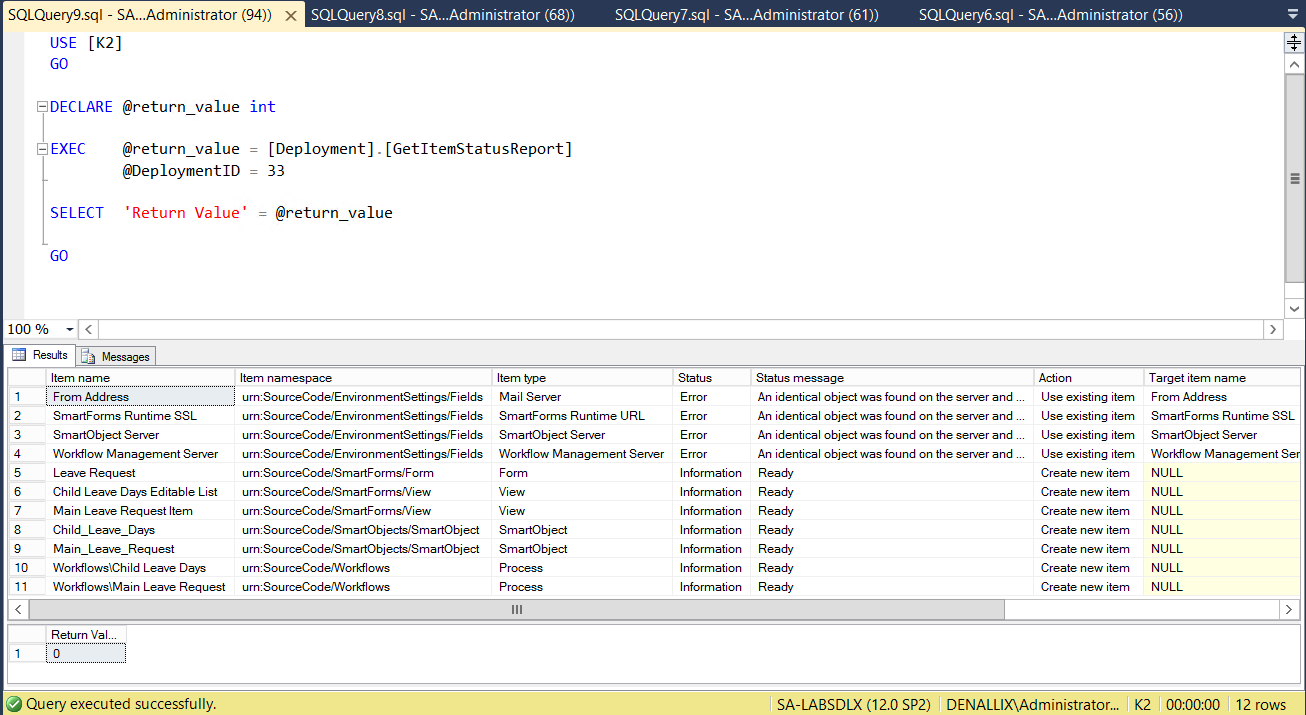Click the Return Value cell showing 0
This screenshot has height=715, width=1306.
86,653
